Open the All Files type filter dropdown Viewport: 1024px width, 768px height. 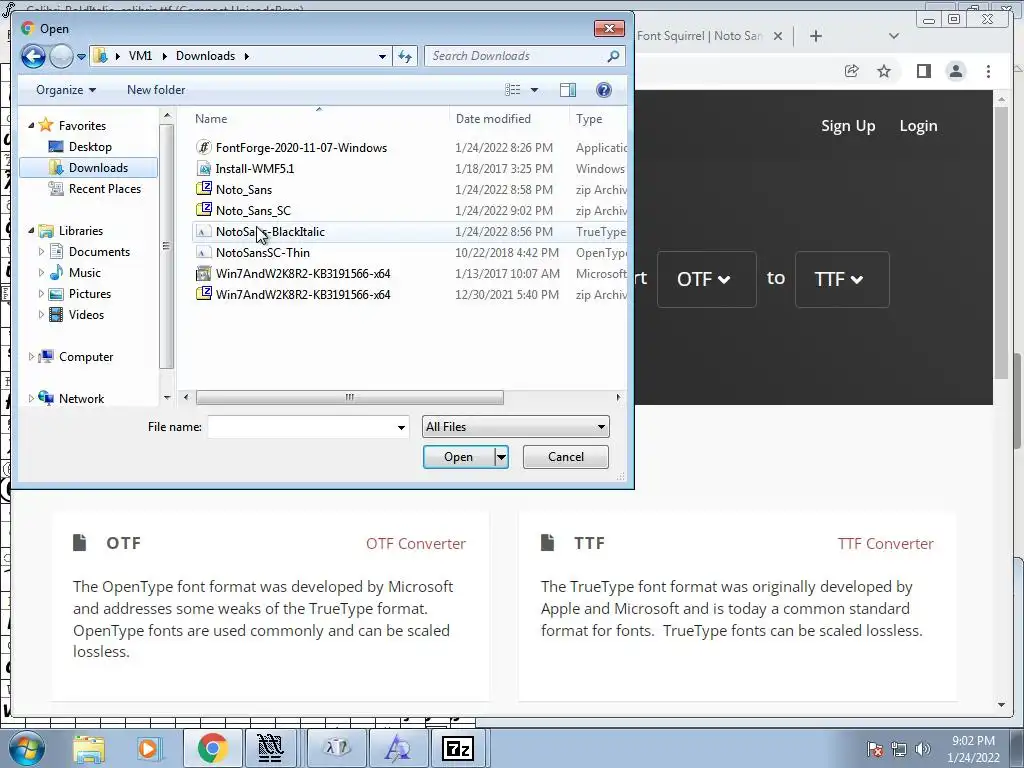pyautogui.click(x=516, y=427)
